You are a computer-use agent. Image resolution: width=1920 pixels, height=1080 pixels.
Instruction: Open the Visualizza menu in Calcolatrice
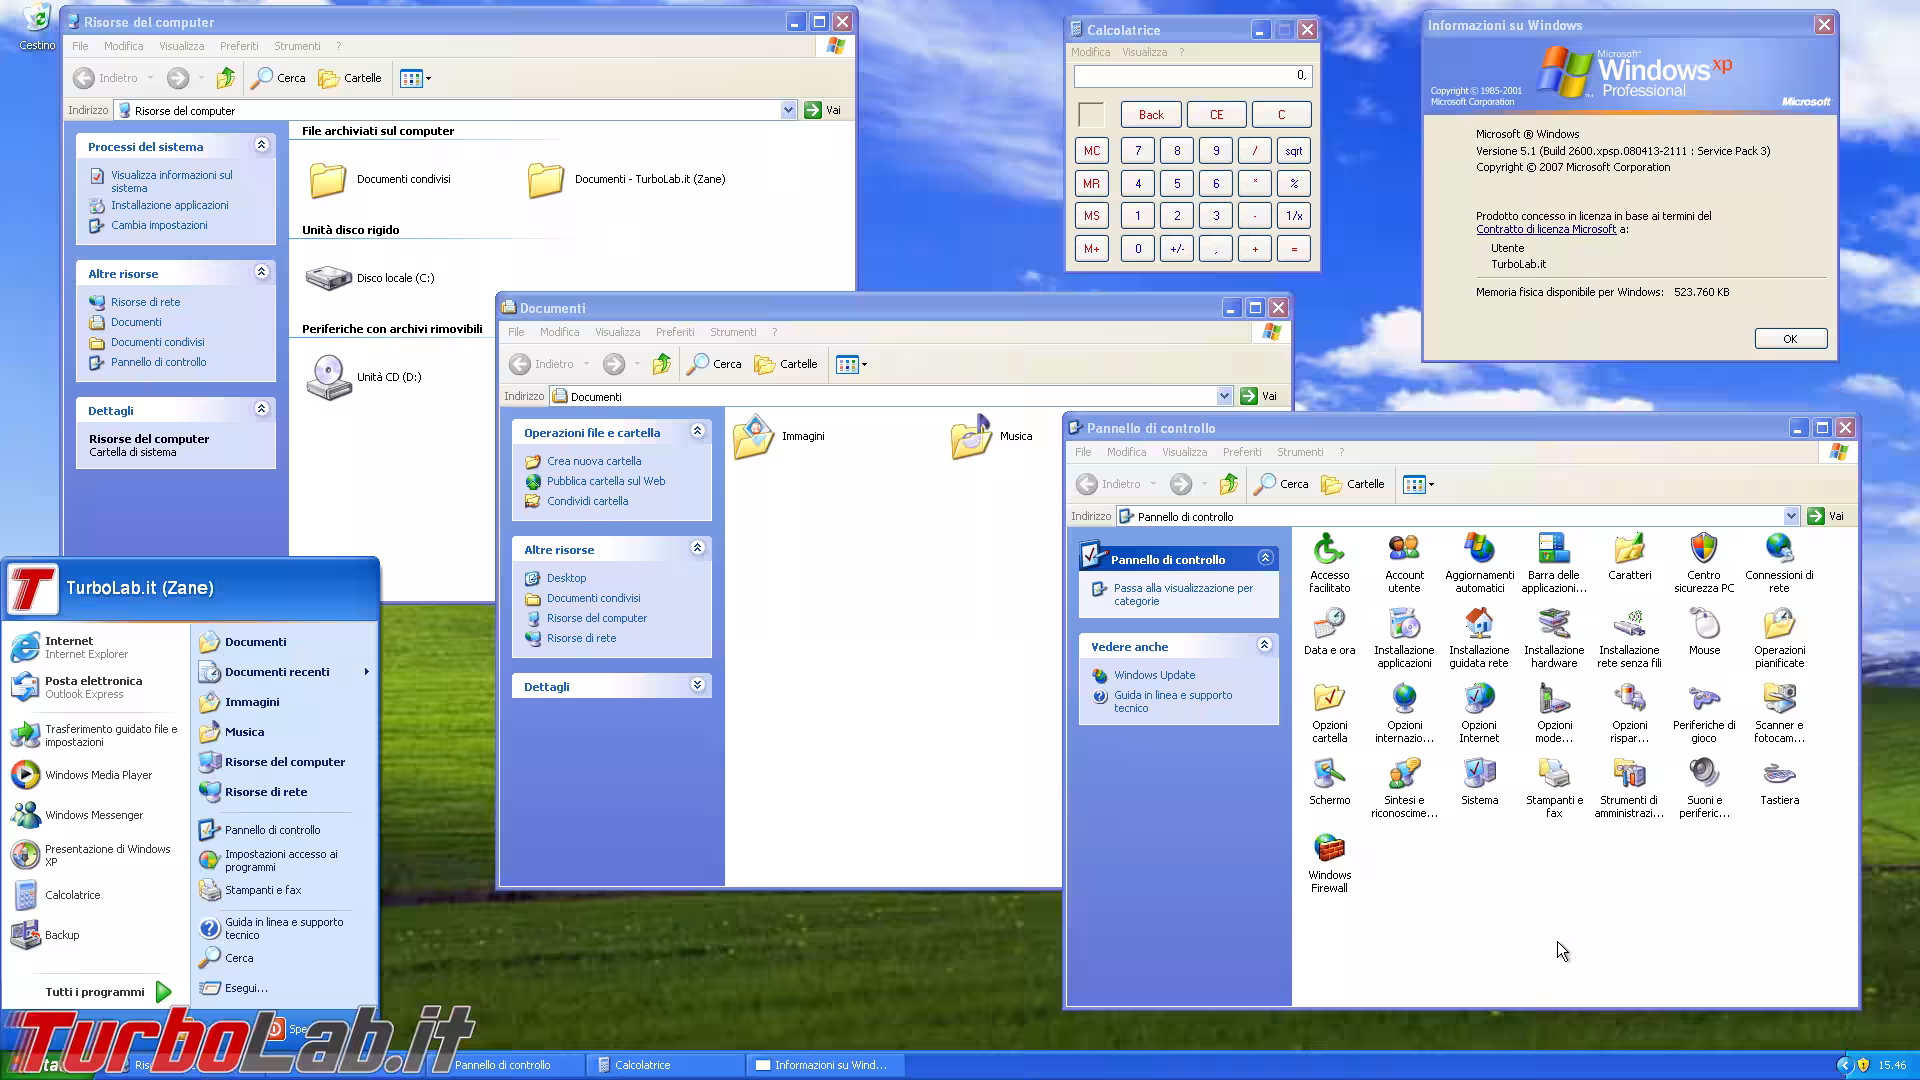click(1143, 52)
